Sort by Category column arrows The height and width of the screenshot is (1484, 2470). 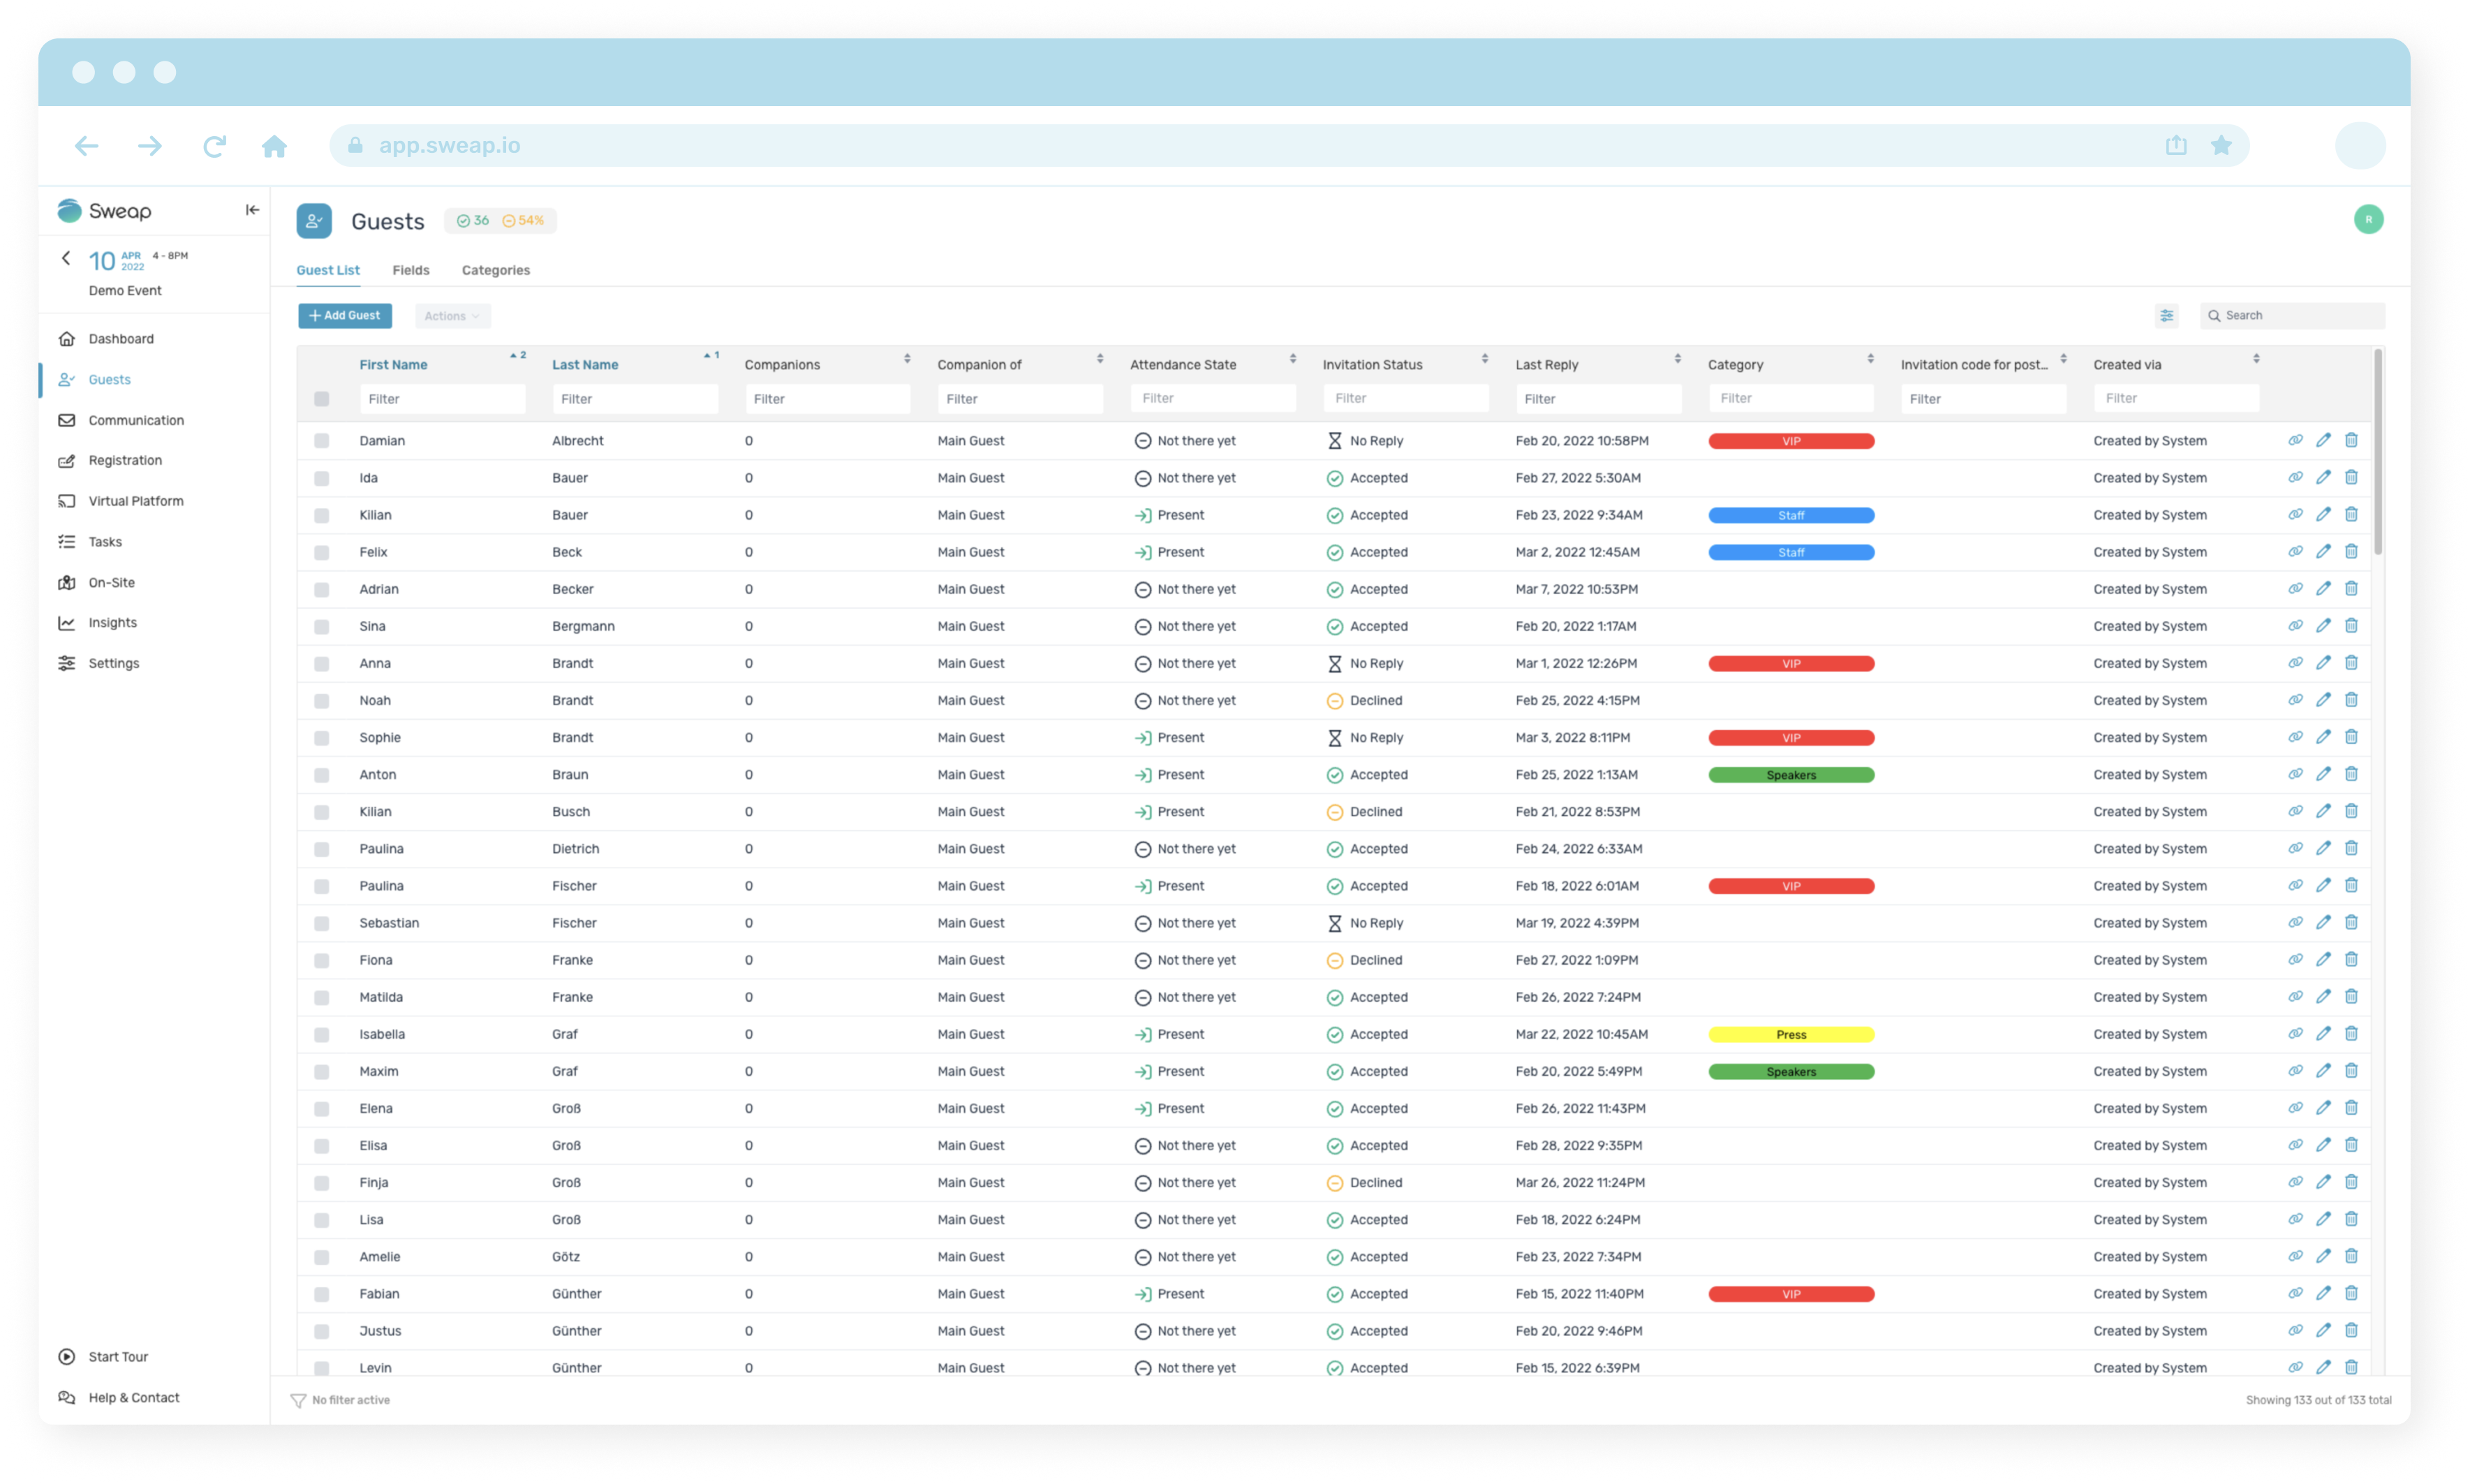(x=1870, y=359)
